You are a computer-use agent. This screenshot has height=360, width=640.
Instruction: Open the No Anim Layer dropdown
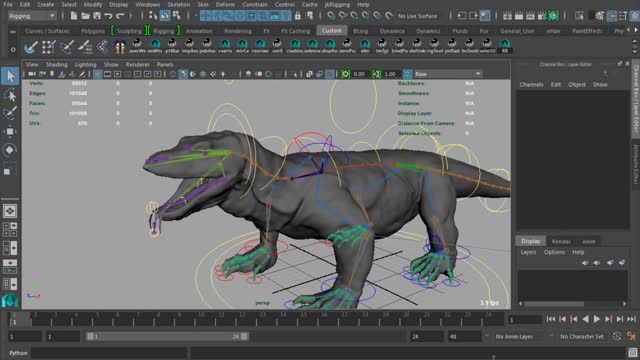click(519, 336)
